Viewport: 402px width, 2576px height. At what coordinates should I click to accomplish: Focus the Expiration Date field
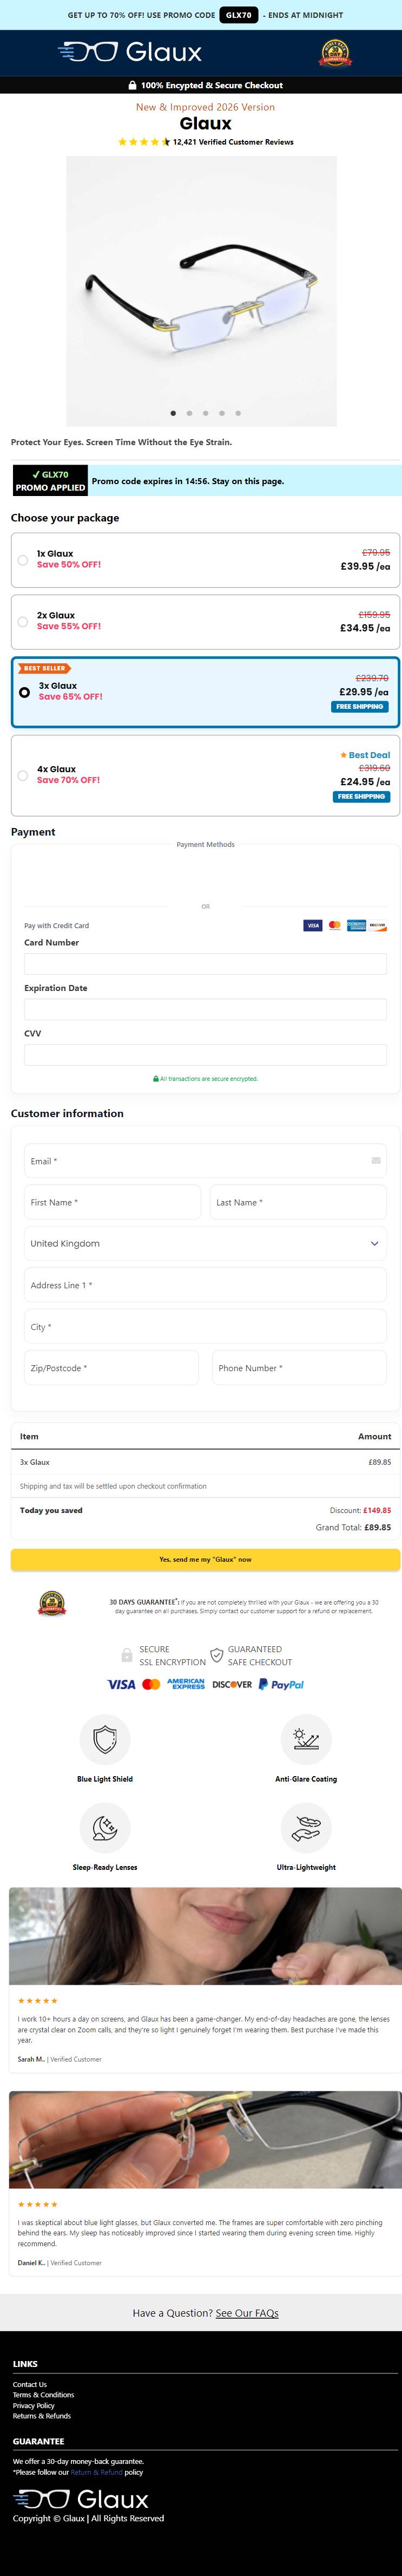tap(205, 1009)
